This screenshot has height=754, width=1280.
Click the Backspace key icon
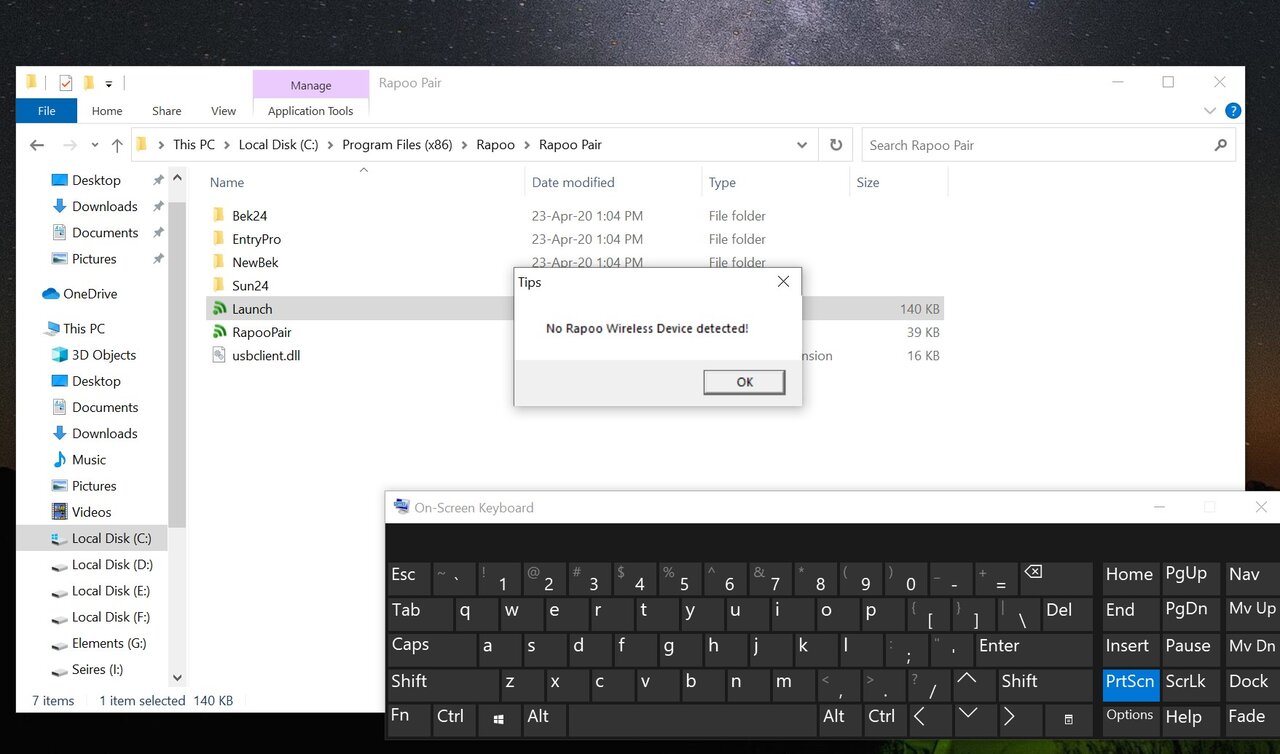[1056, 578]
